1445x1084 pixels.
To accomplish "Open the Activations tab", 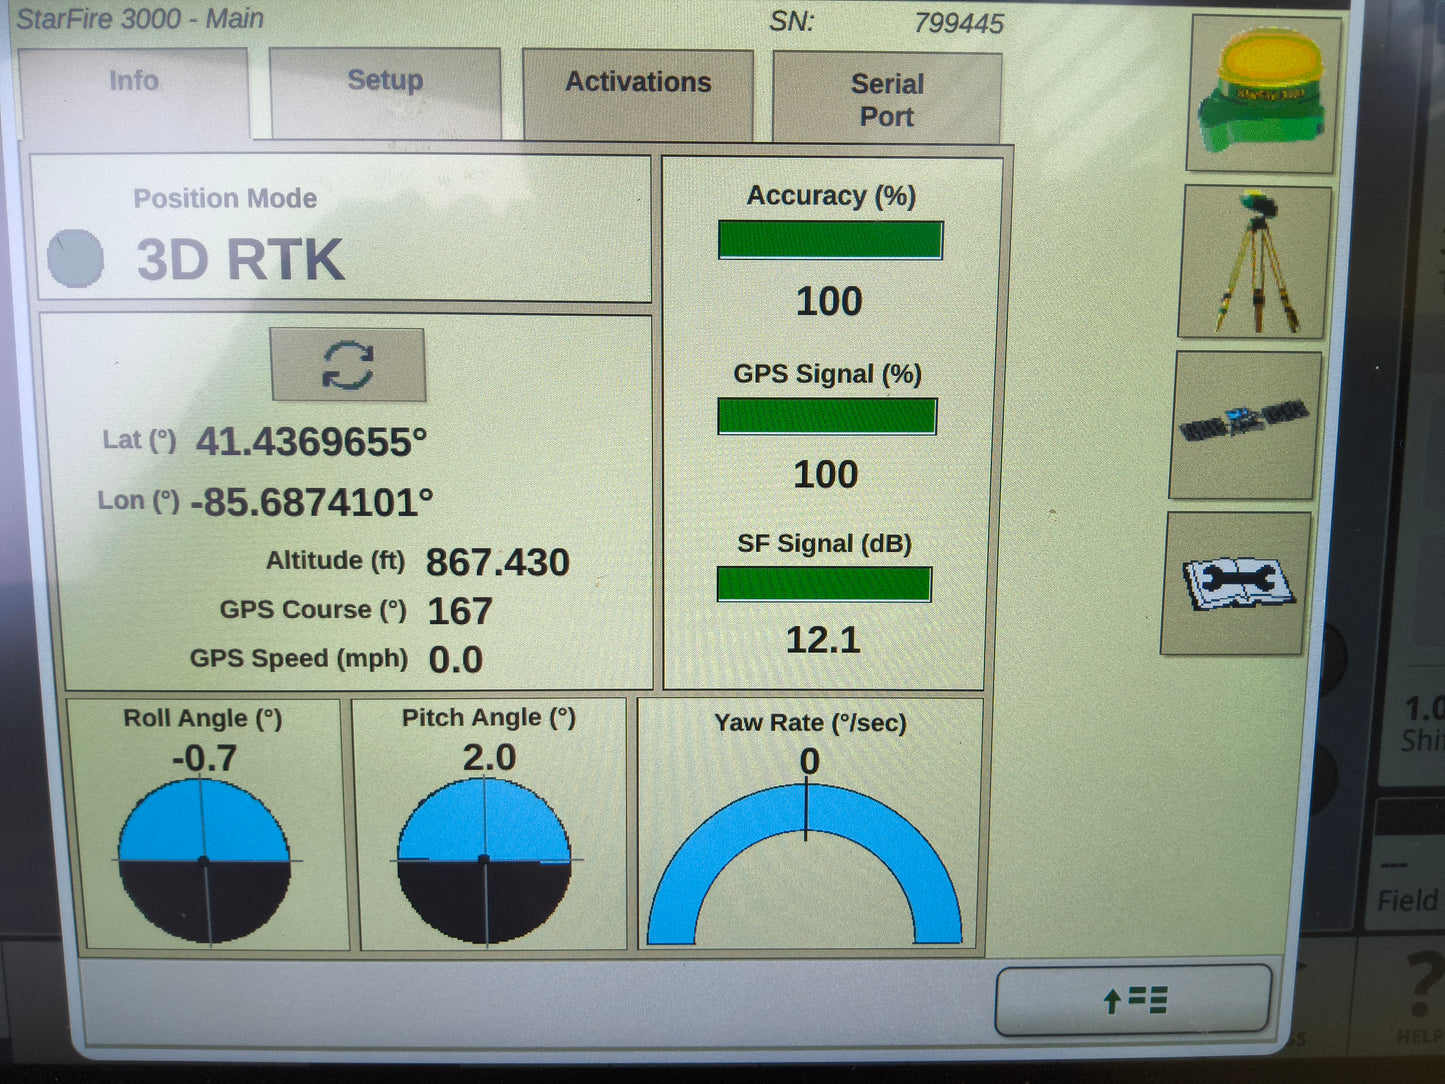I will (638, 95).
